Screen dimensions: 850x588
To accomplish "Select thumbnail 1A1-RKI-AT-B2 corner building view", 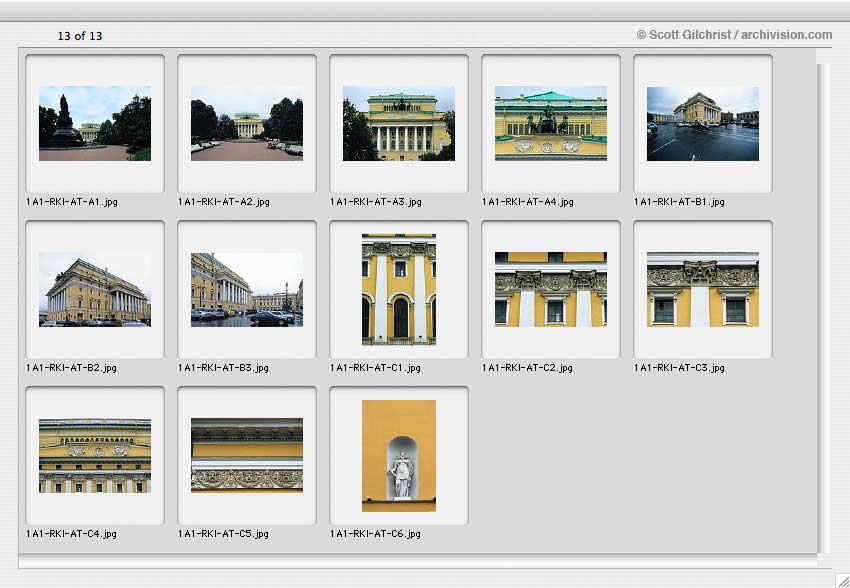I will (95, 289).
